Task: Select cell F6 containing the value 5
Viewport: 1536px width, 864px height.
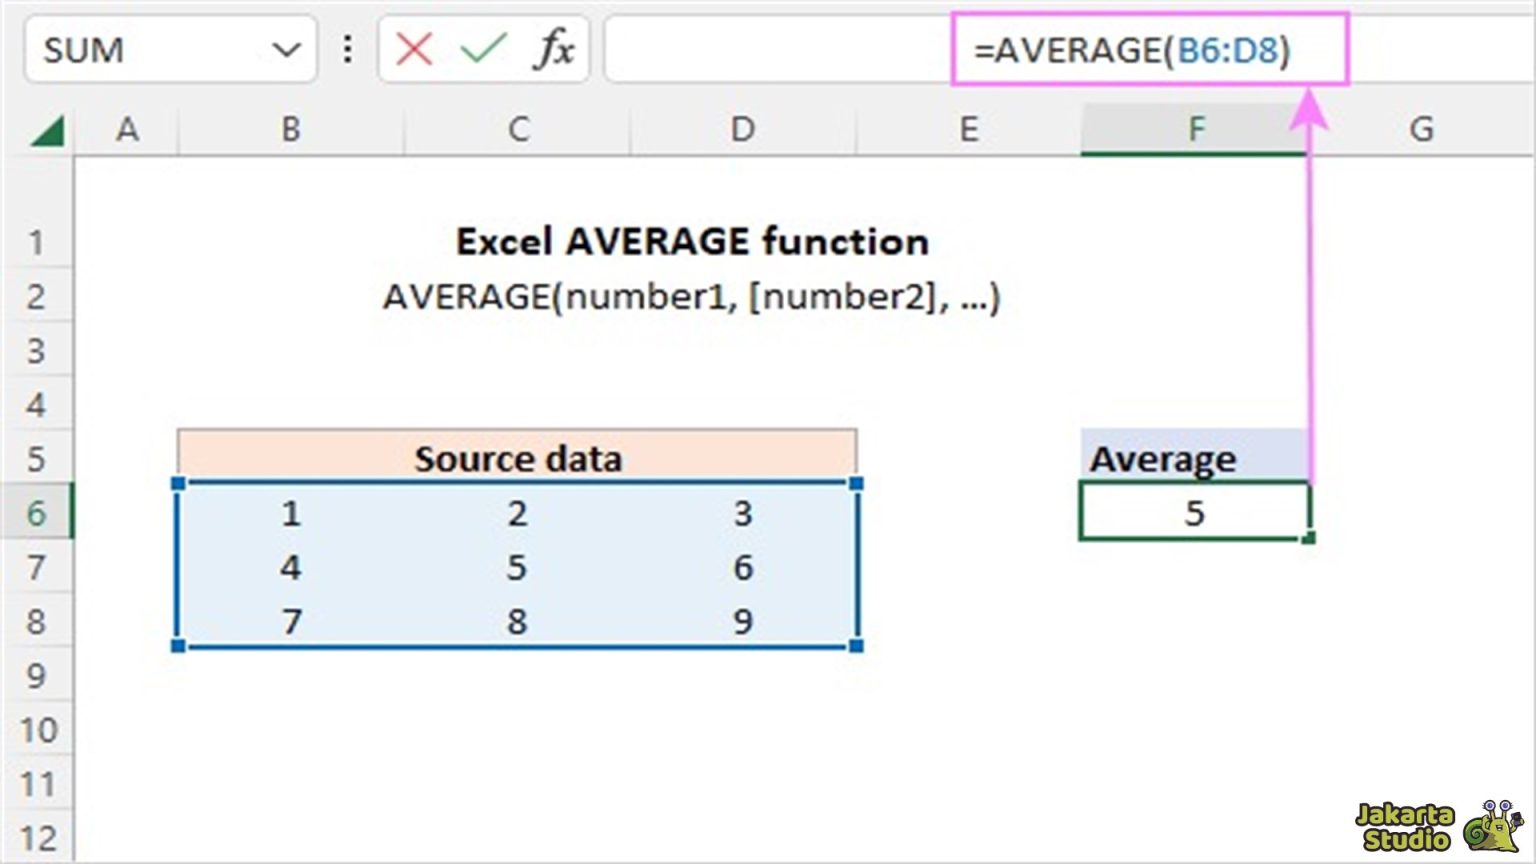Action: [x=1194, y=513]
